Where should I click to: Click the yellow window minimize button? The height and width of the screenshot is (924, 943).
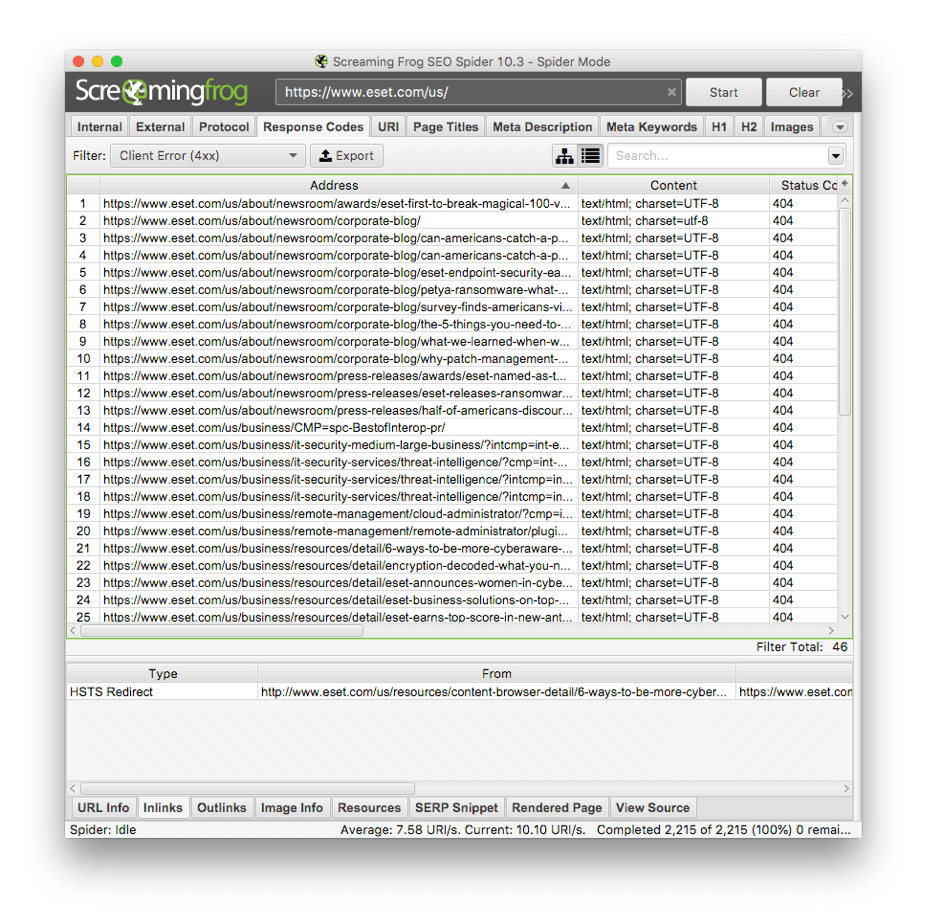coord(97,61)
